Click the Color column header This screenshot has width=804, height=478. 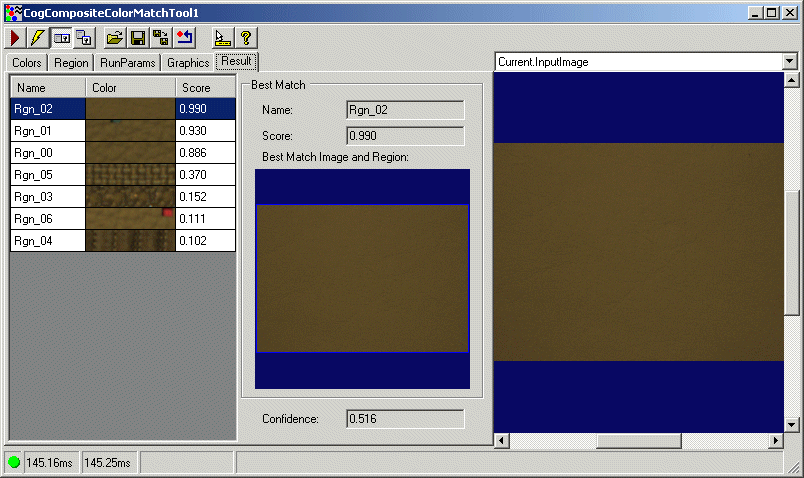click(130, 88)
